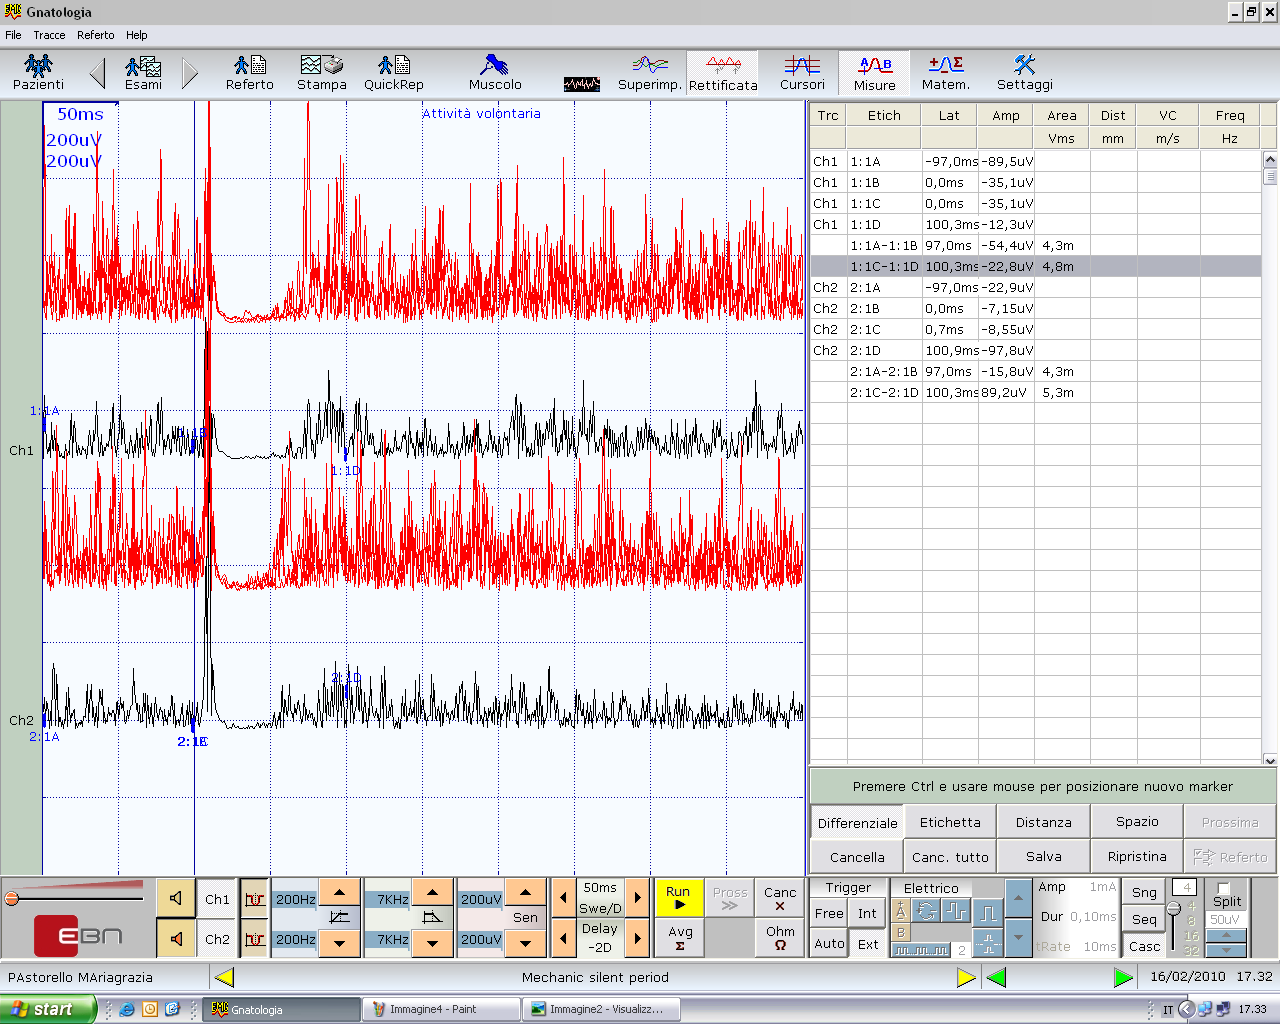
Task: Toggle Rettificata rectified view
Action: click(723, 73)
